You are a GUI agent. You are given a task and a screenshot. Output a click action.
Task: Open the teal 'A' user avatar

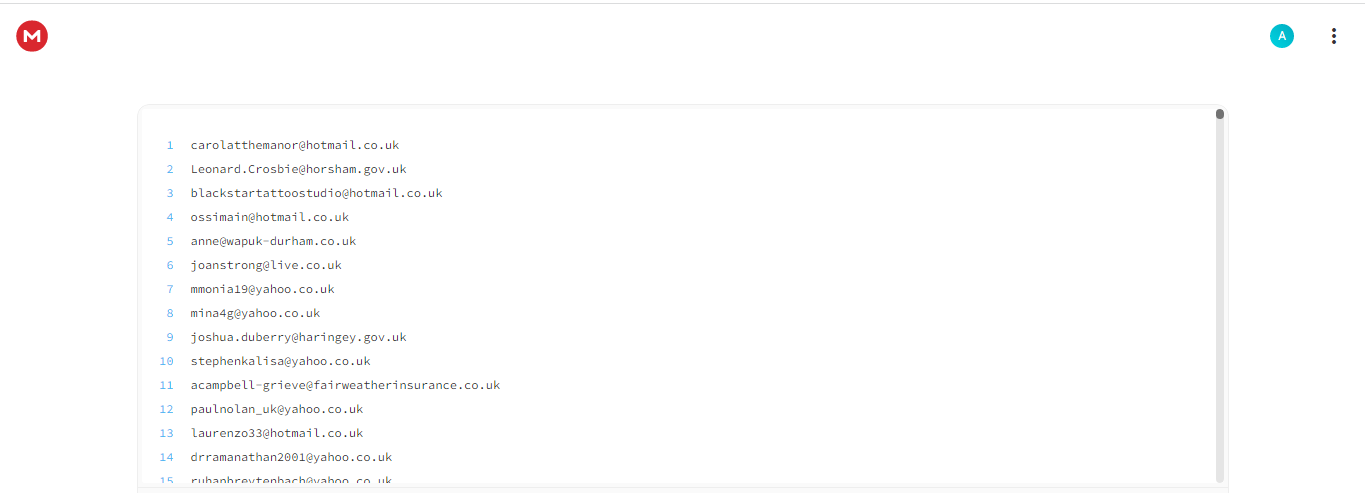coord(1281,36)
